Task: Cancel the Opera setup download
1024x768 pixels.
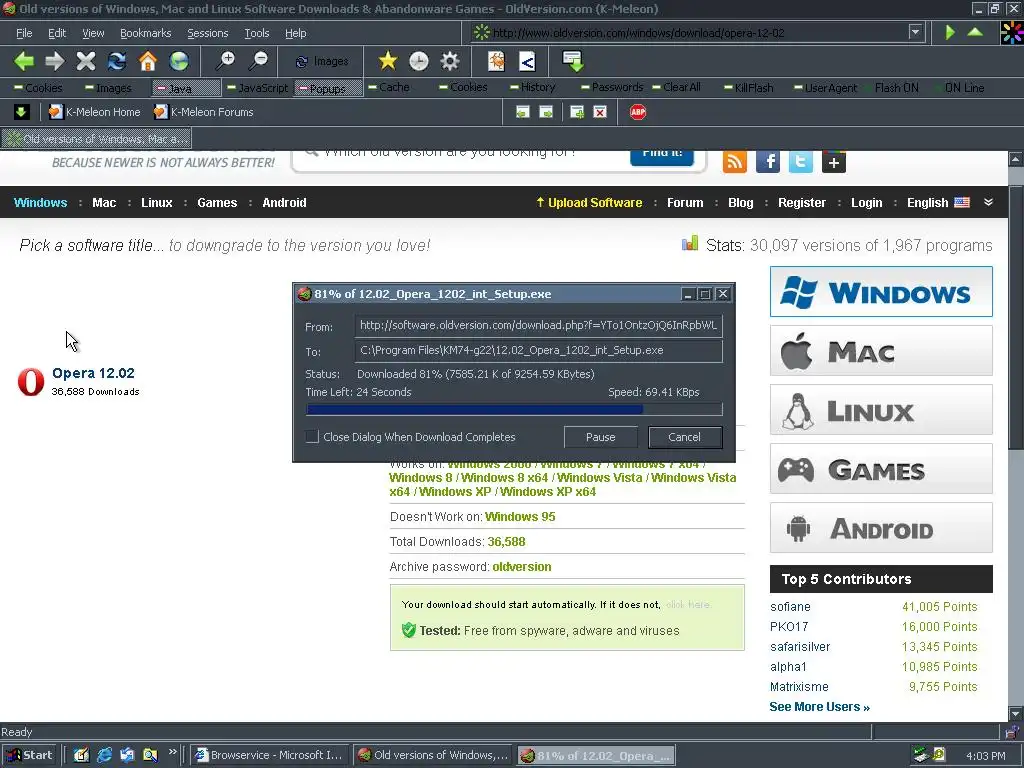Action: [x=684, y=437]
